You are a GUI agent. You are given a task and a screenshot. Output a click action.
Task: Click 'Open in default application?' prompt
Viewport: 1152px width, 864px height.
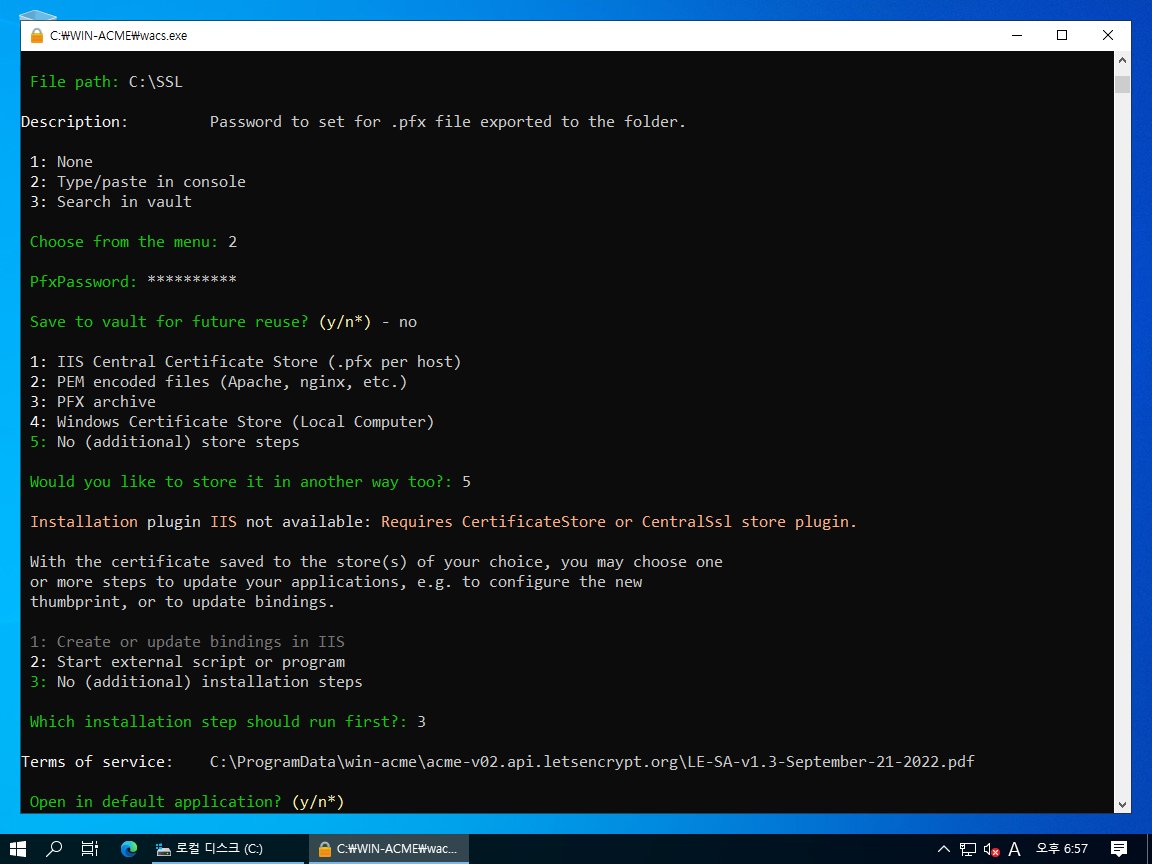187,802
